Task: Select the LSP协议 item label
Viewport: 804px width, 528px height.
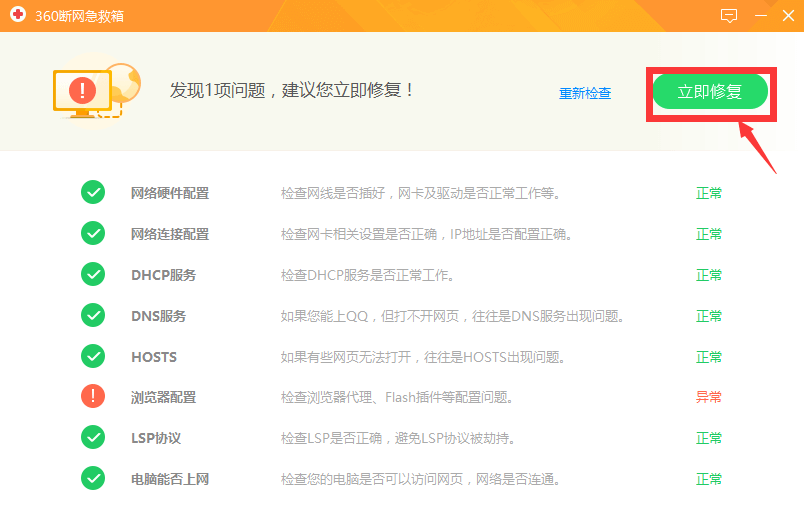Action: tap(156, 438)
